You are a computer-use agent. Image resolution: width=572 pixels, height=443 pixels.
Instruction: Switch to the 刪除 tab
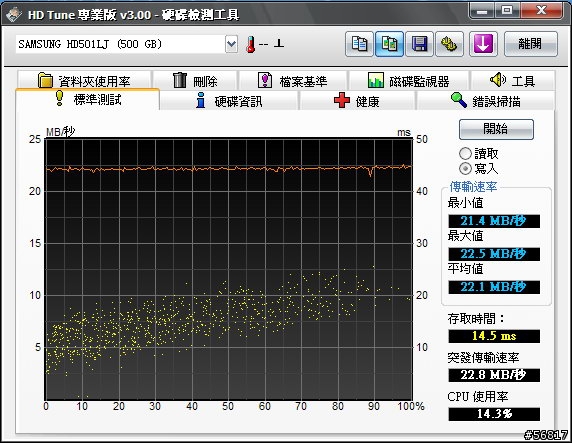(x=195, y=80)
